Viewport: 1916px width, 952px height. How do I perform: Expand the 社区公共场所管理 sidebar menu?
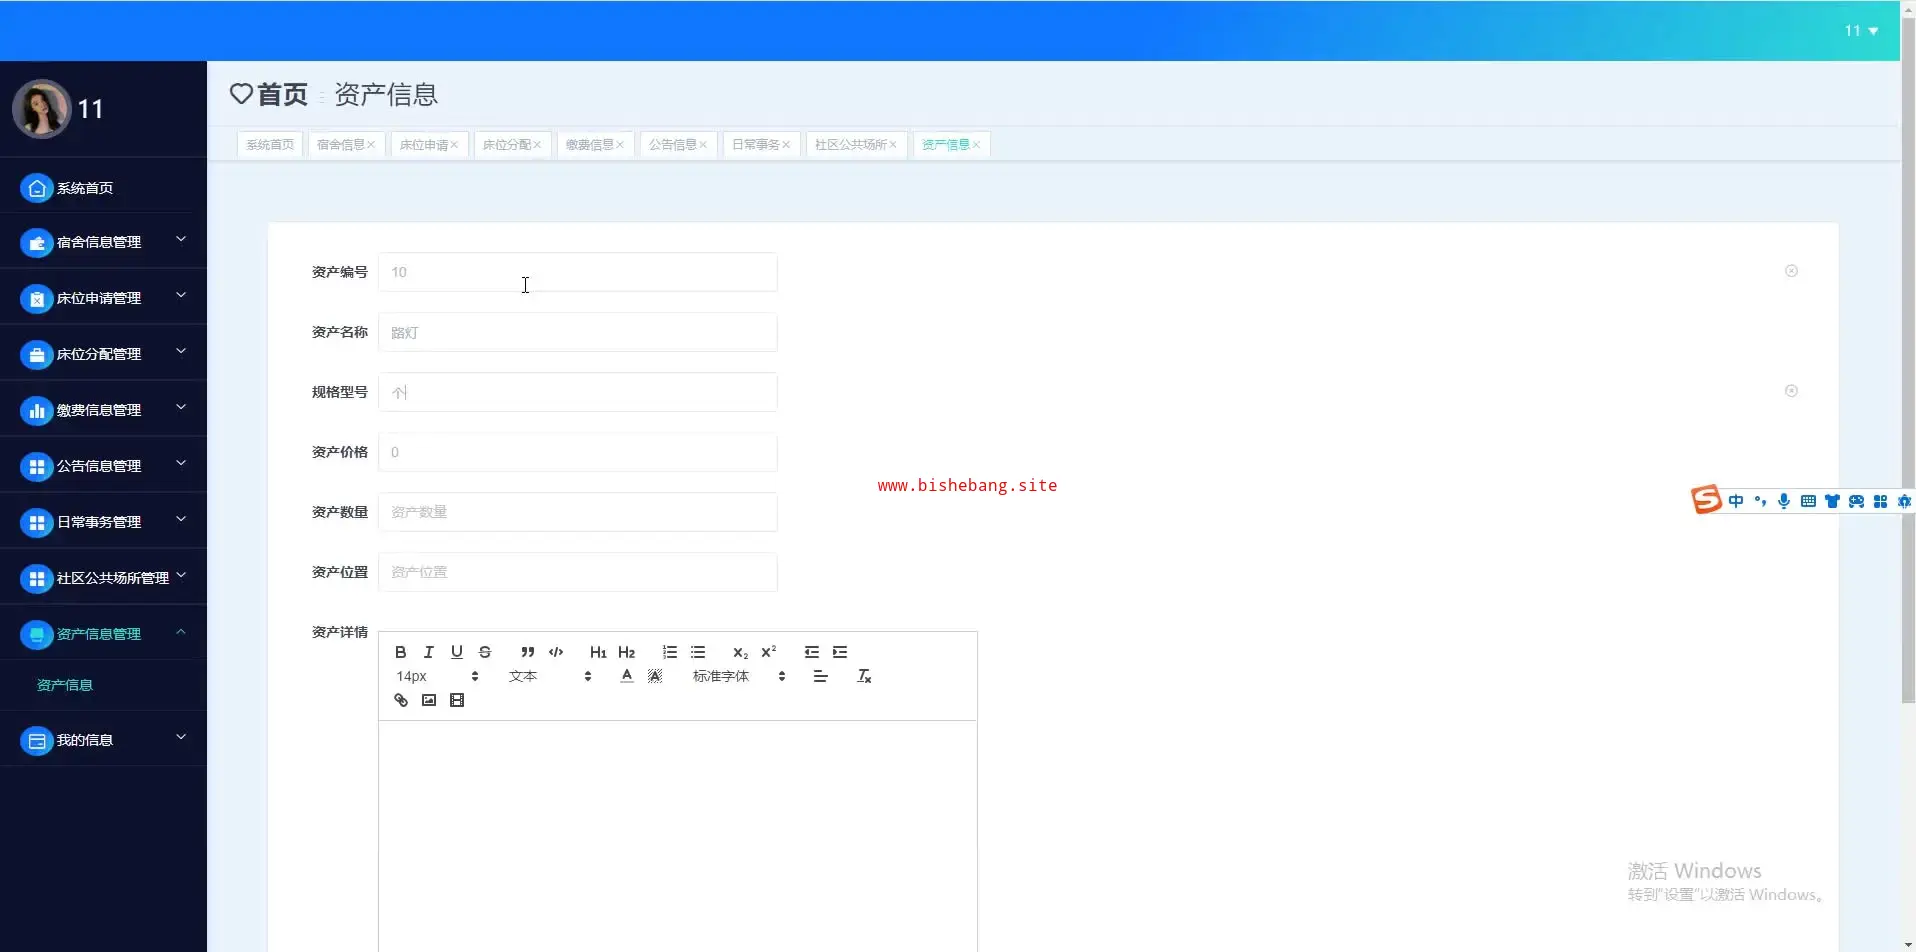[103, 578]
